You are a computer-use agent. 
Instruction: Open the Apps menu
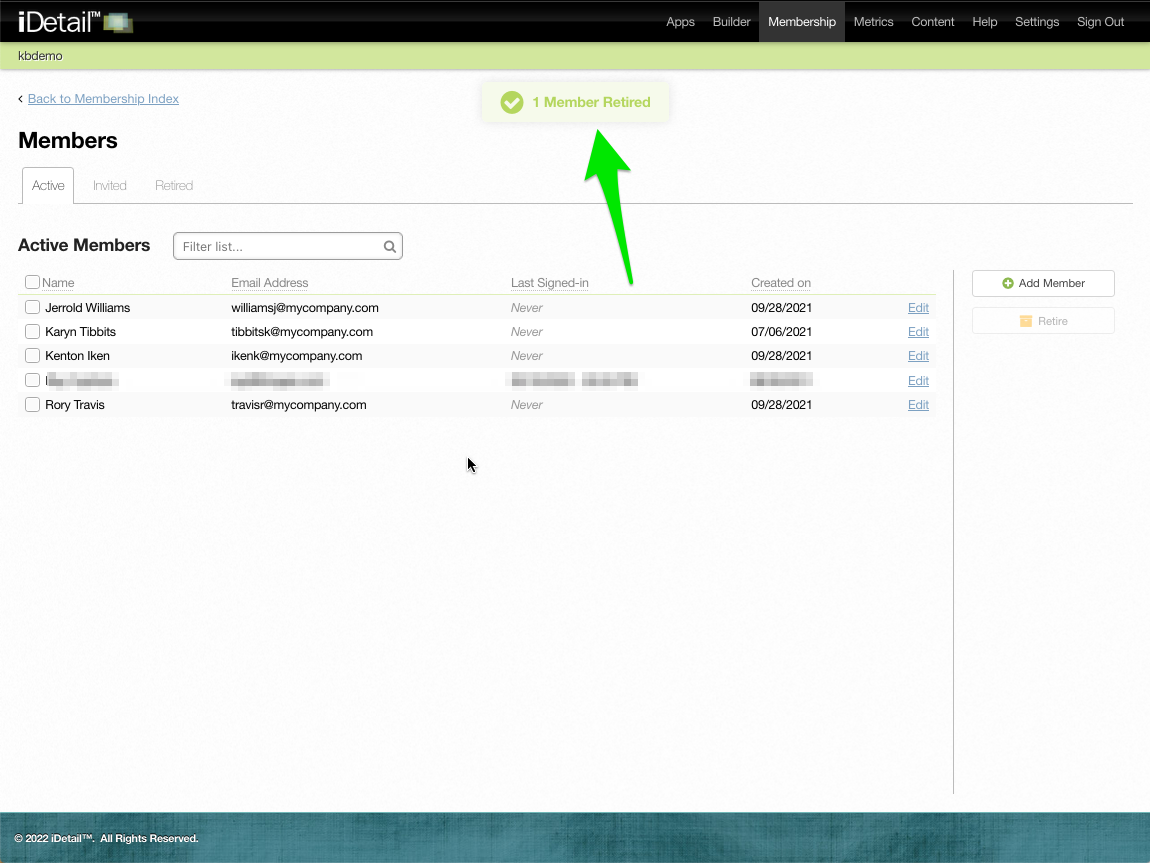[x=680, y=22]
